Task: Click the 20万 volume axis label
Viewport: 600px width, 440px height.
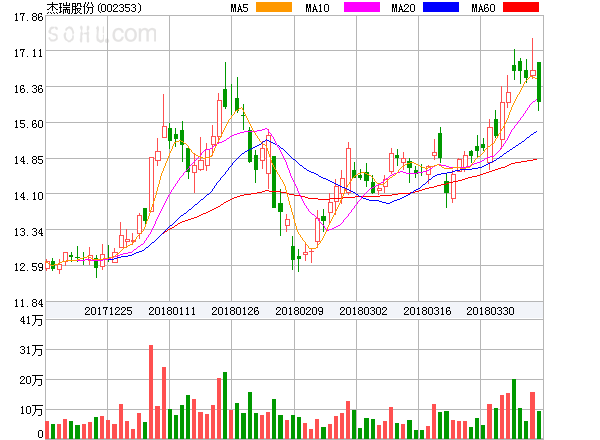Action: coord(31,380)
